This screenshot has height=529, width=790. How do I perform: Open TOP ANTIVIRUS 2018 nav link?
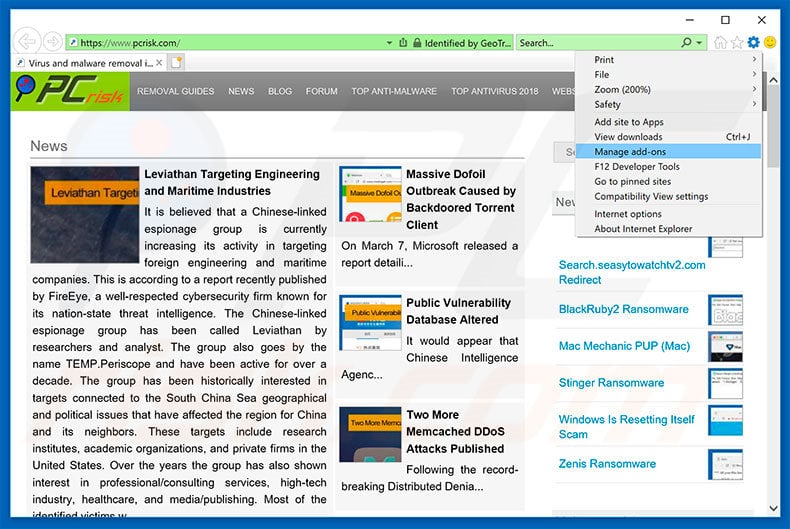[x=494, y=91]
